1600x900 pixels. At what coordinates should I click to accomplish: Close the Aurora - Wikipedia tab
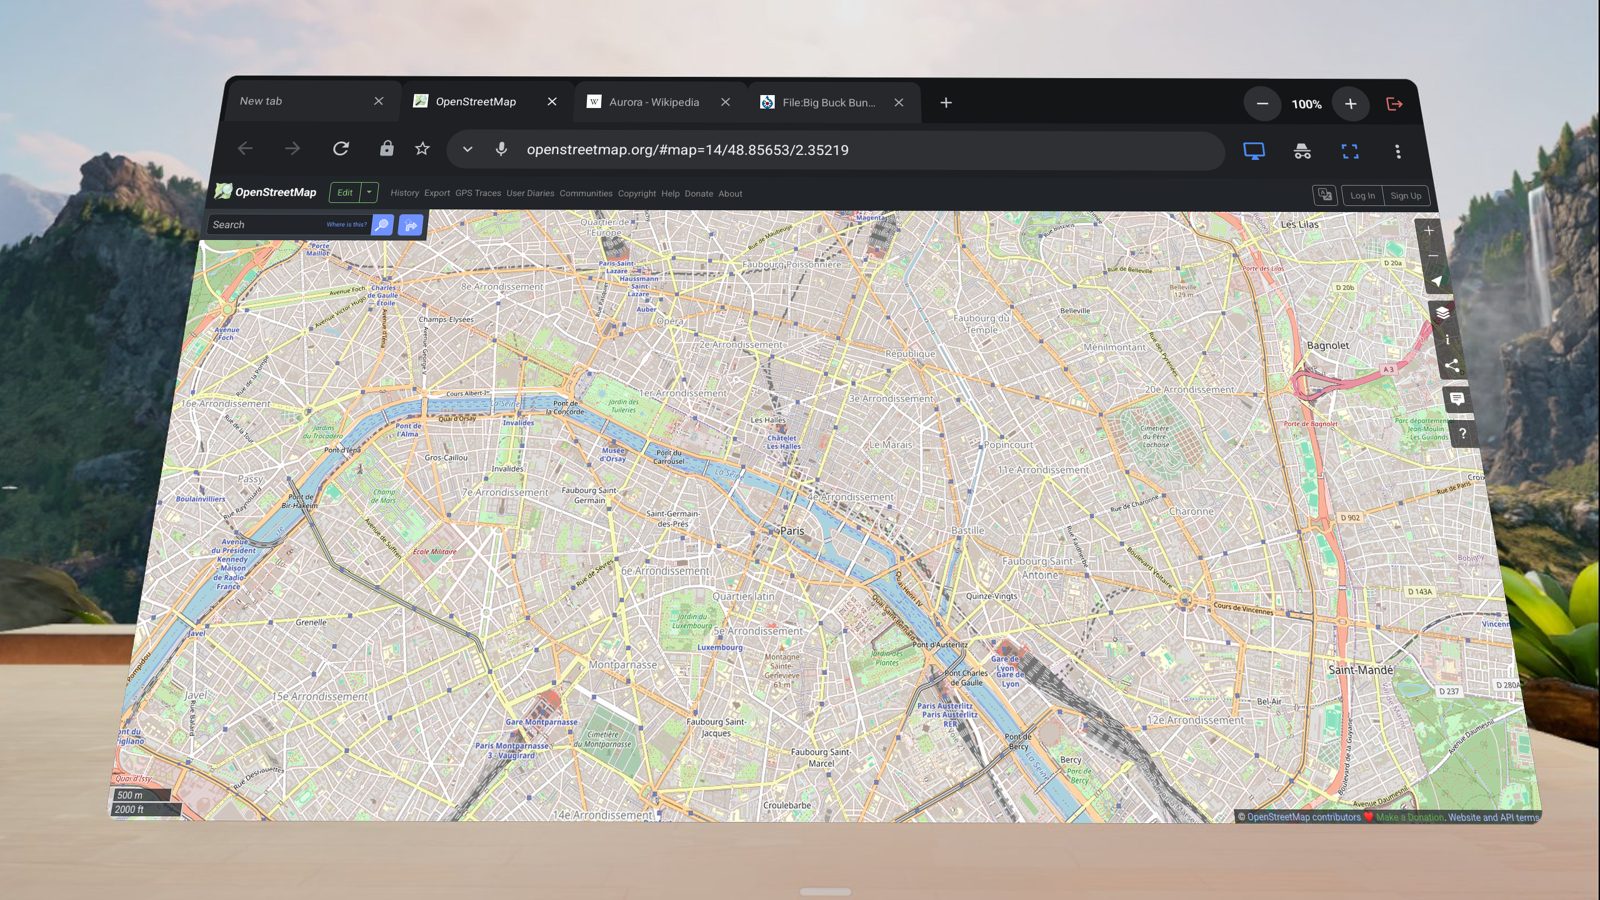[x=726, y=102]
